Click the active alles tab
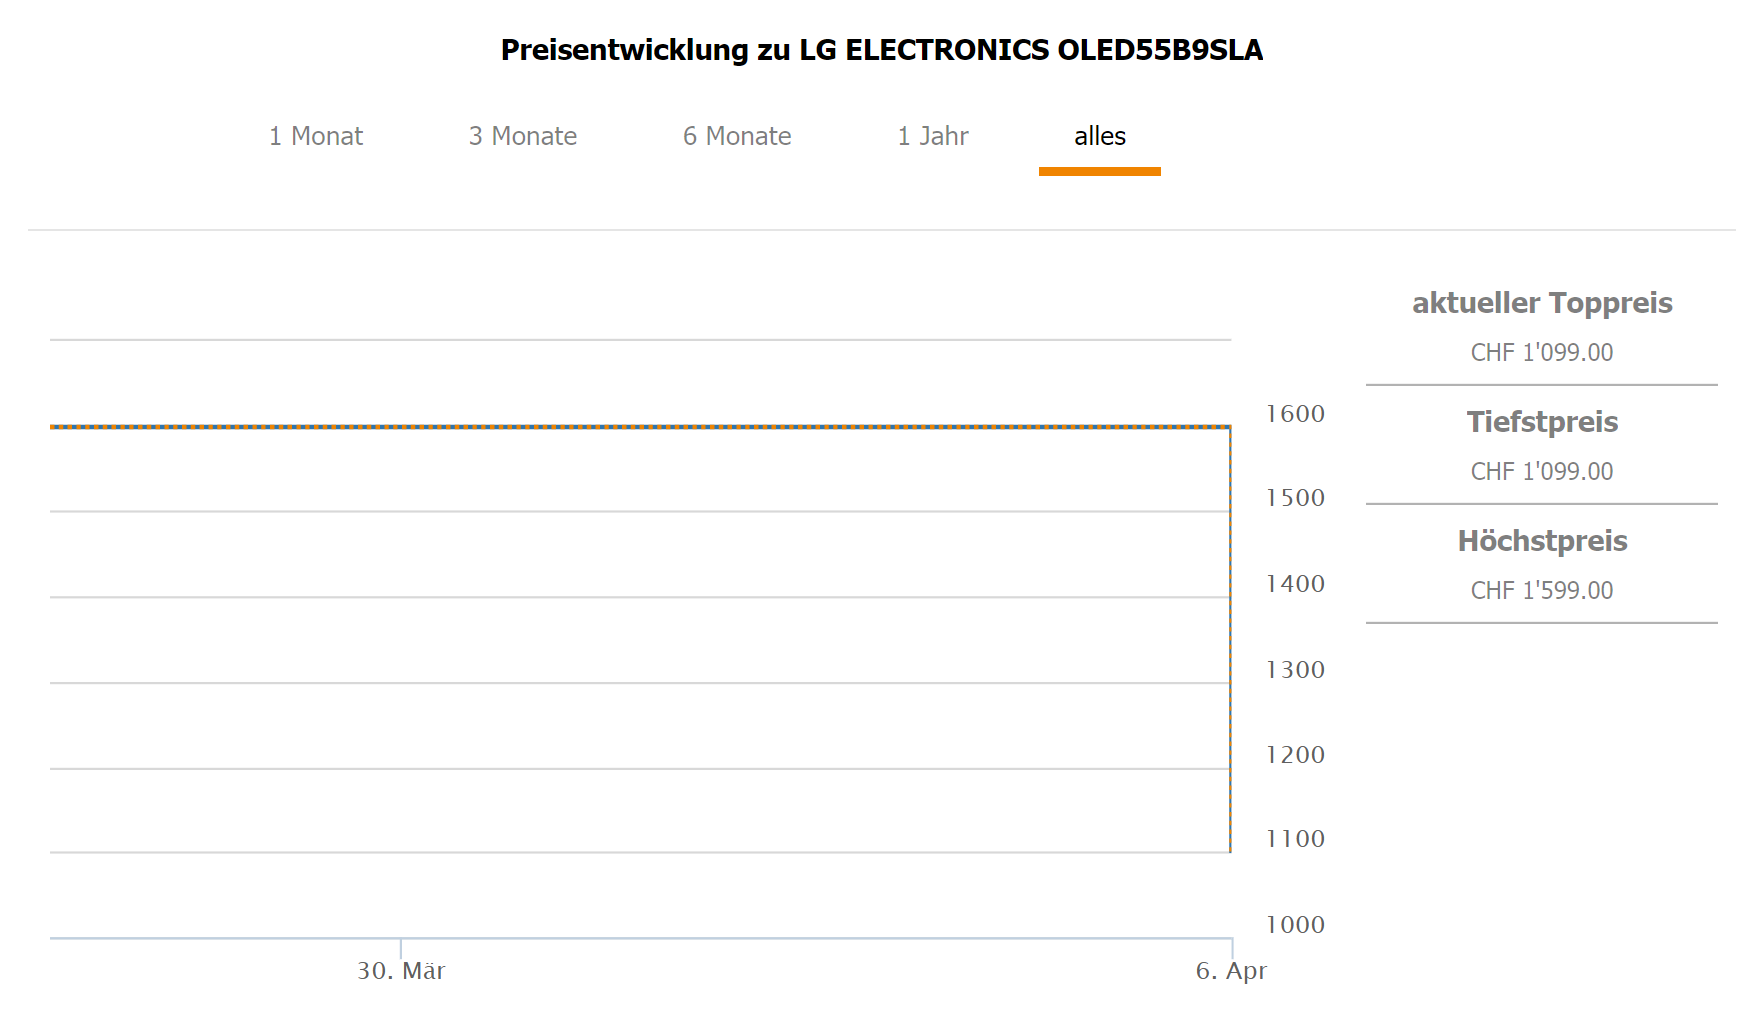This screenshot has width=1744, height=1031. (1099, 136)
